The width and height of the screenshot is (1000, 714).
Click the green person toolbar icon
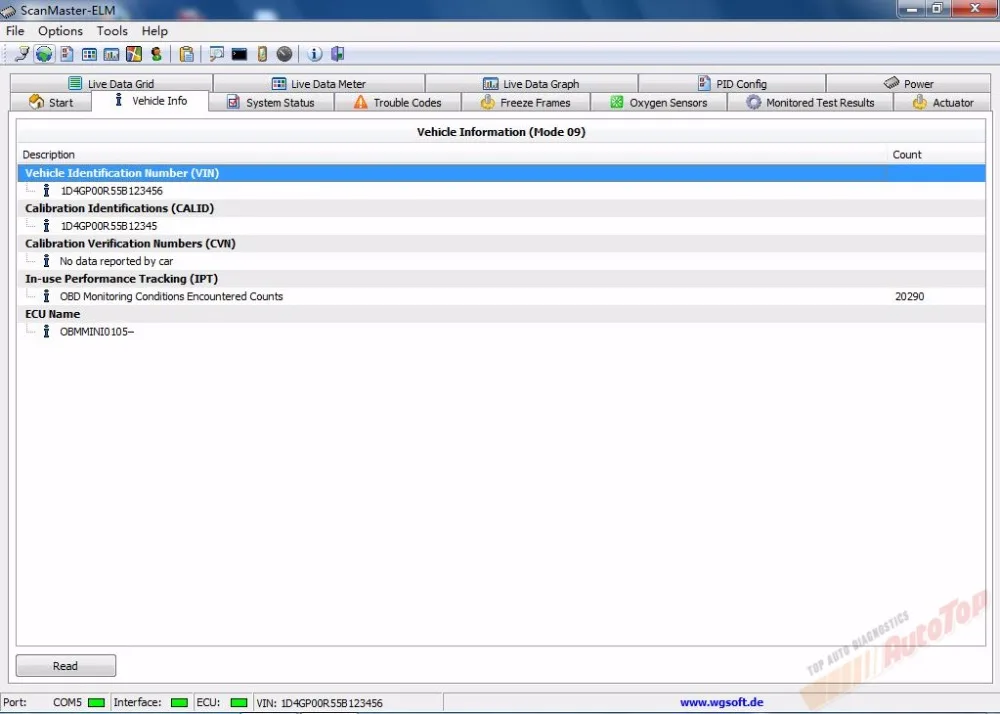coord(156,54)
